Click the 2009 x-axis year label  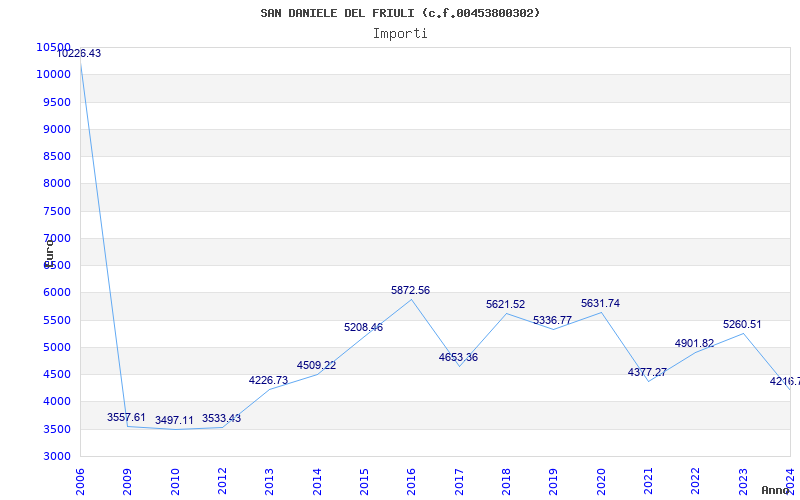point(127,481)
